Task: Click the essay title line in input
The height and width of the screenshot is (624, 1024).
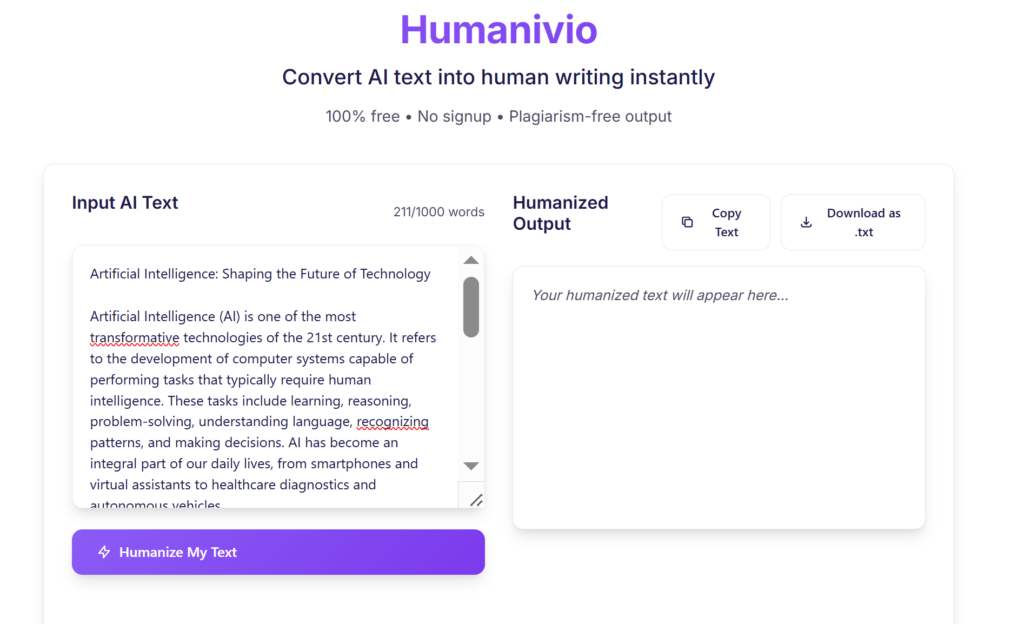Action: pos(260,274)
